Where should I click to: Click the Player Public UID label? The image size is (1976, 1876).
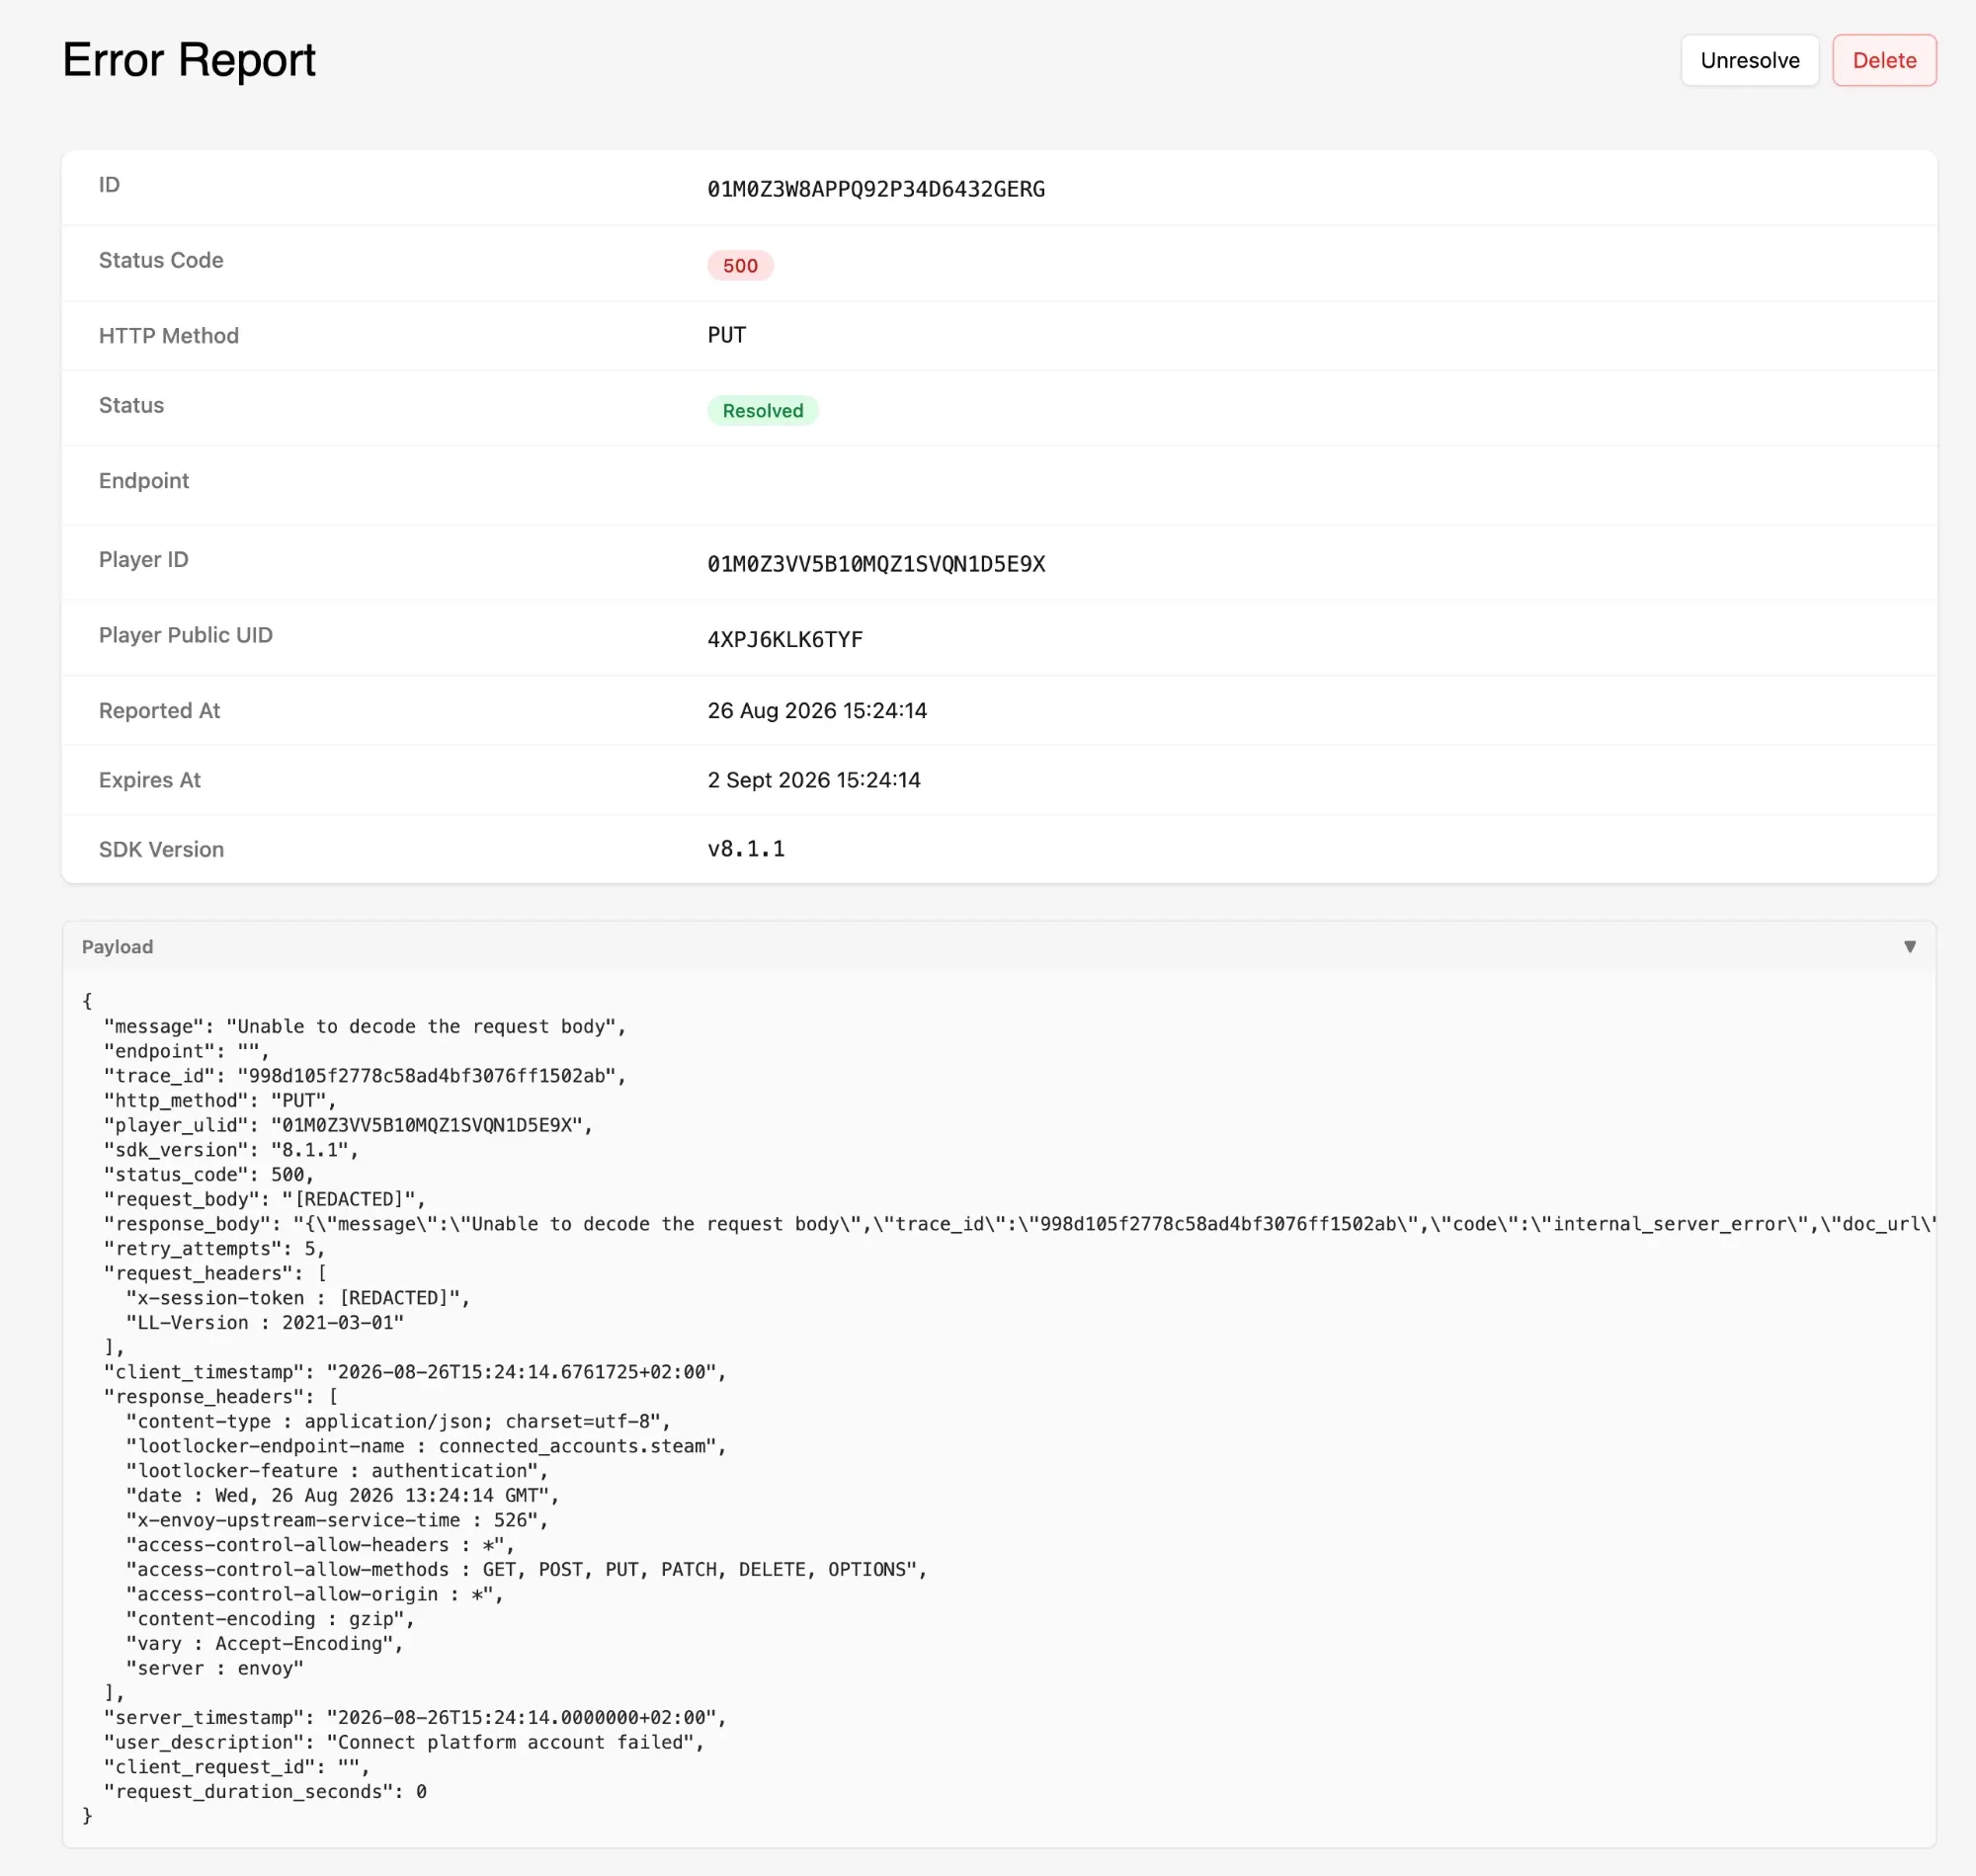coord(185,635)
